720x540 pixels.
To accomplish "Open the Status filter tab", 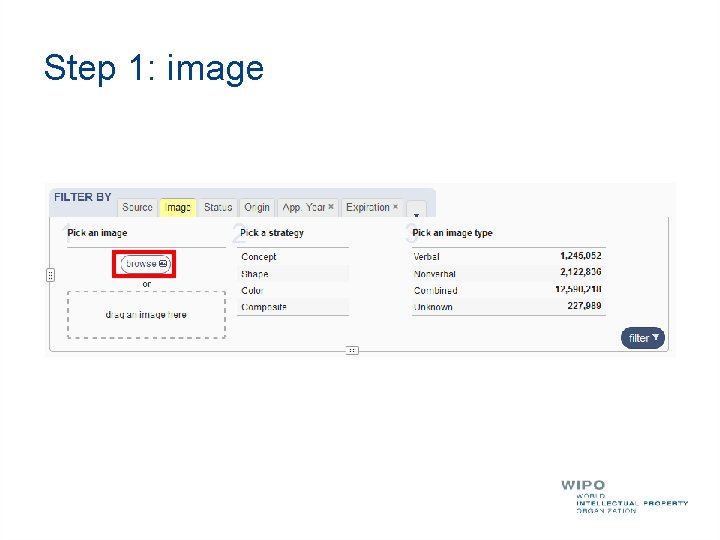I will pyautogui.click(x=218, y=208).
